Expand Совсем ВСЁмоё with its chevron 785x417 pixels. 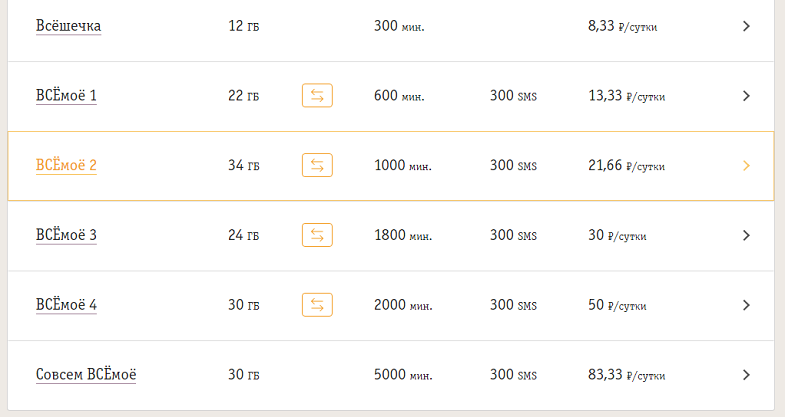coord(746,374)
